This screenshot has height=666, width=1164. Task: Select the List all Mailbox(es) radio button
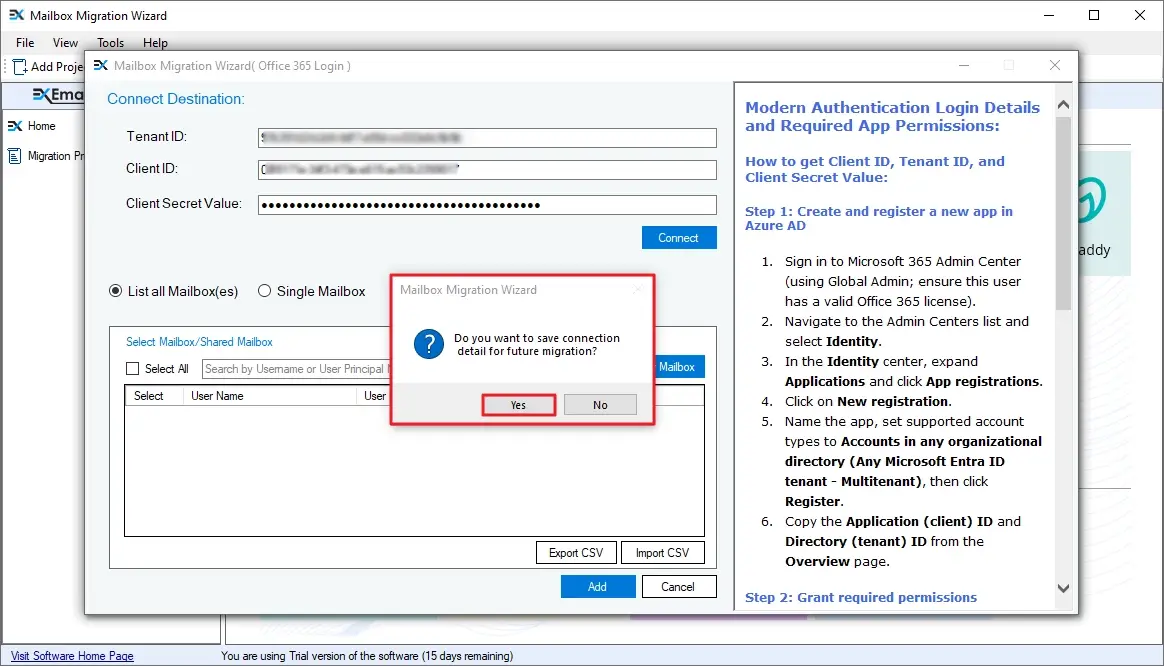tap(115, 291)
